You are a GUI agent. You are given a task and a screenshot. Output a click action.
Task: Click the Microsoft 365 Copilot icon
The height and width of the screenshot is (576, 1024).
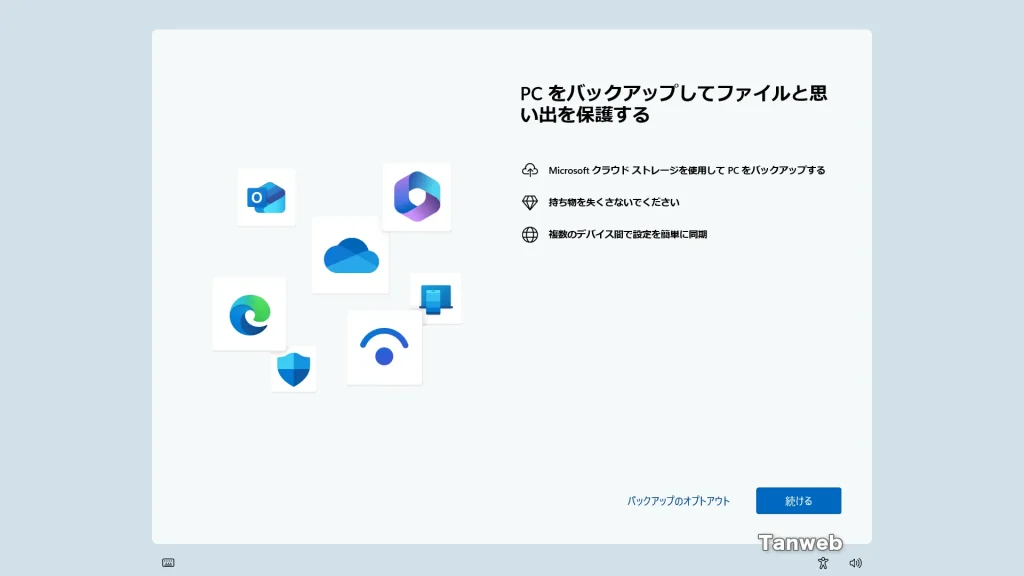[x=417, y=197]
